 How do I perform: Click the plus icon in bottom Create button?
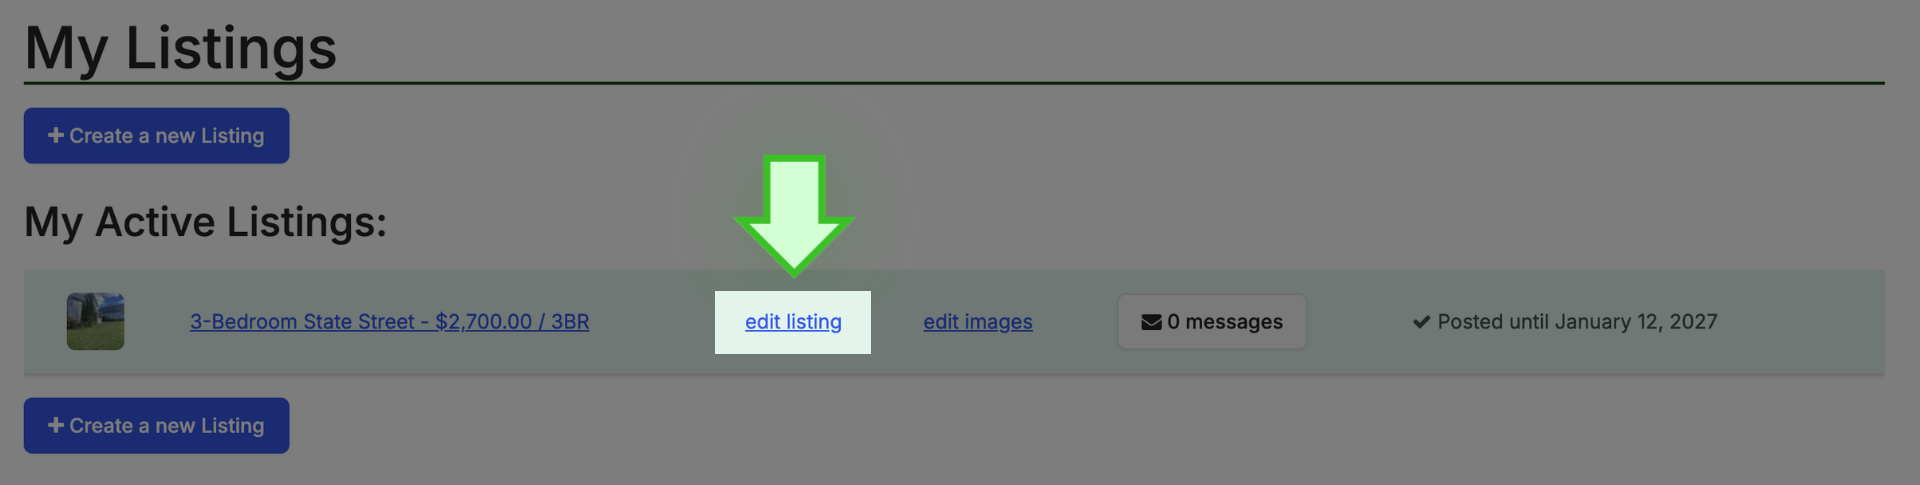56,425
